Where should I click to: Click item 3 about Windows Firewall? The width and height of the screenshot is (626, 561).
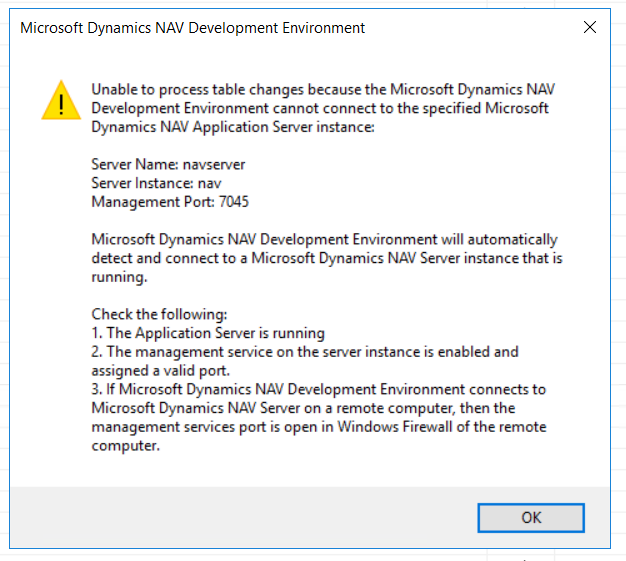coord(319,417)
